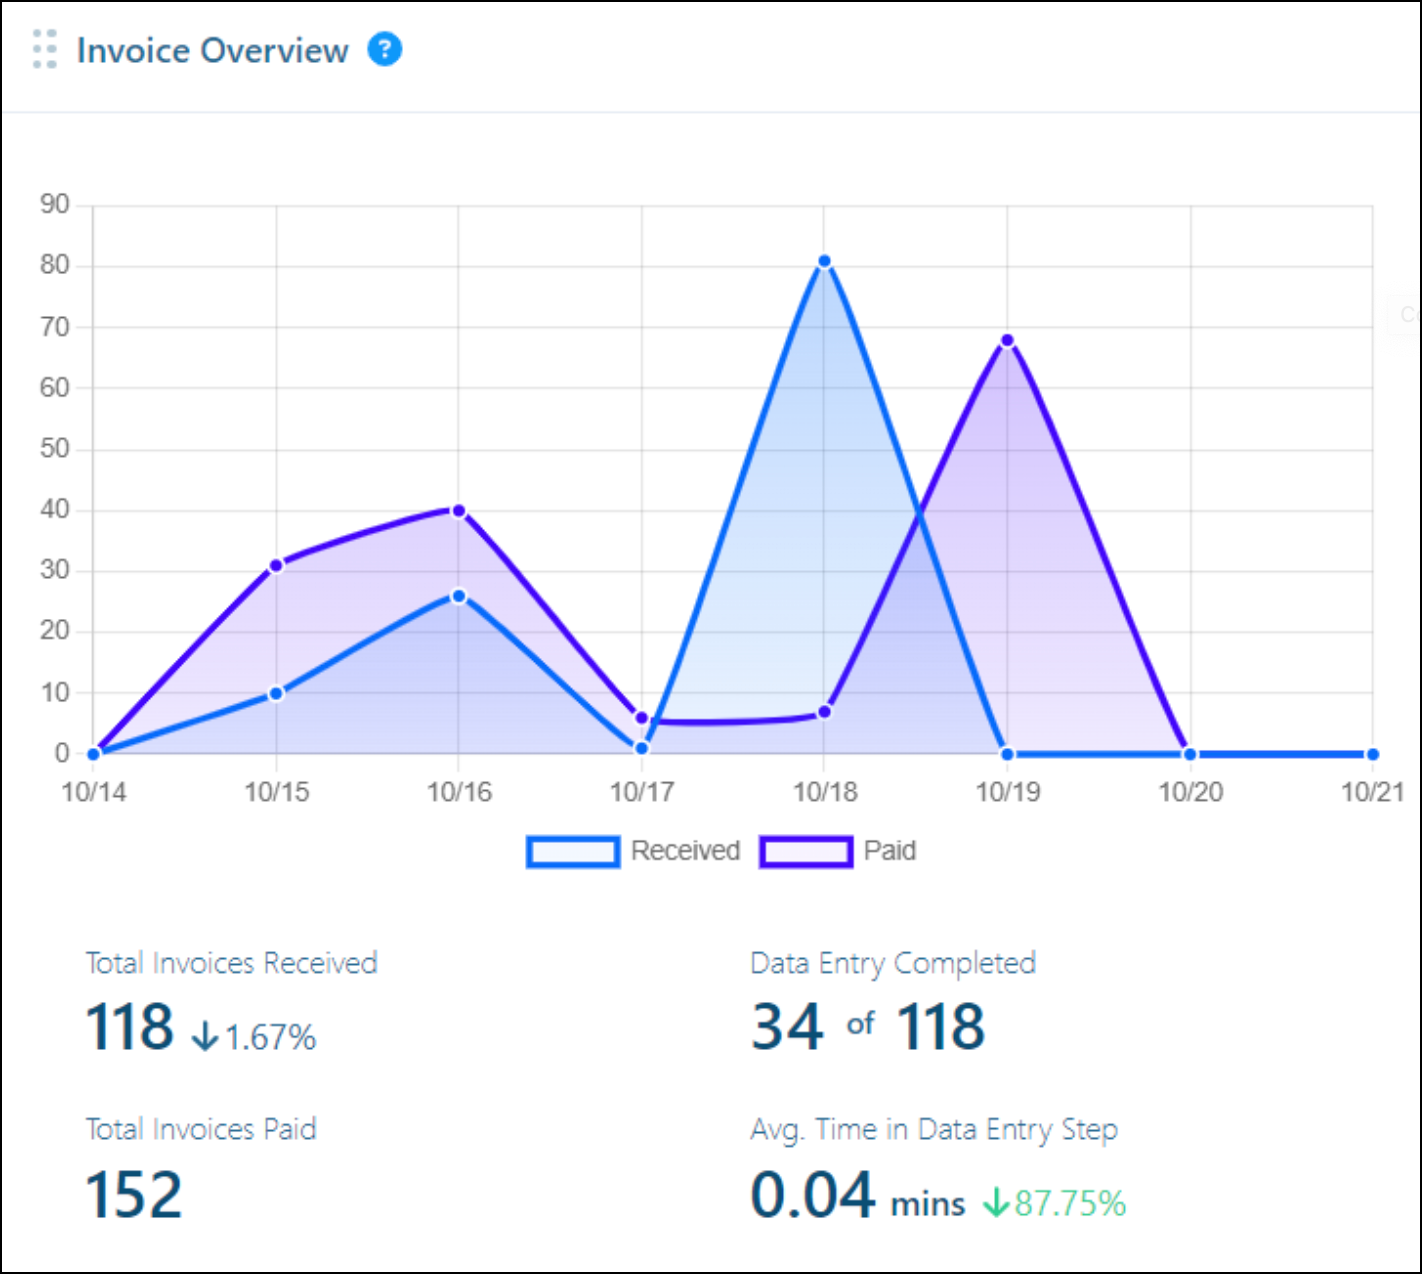This screenshot has height=1274, width=1422.
Task: Click the Paid data point peak on 10/19
Action: 1006,339
